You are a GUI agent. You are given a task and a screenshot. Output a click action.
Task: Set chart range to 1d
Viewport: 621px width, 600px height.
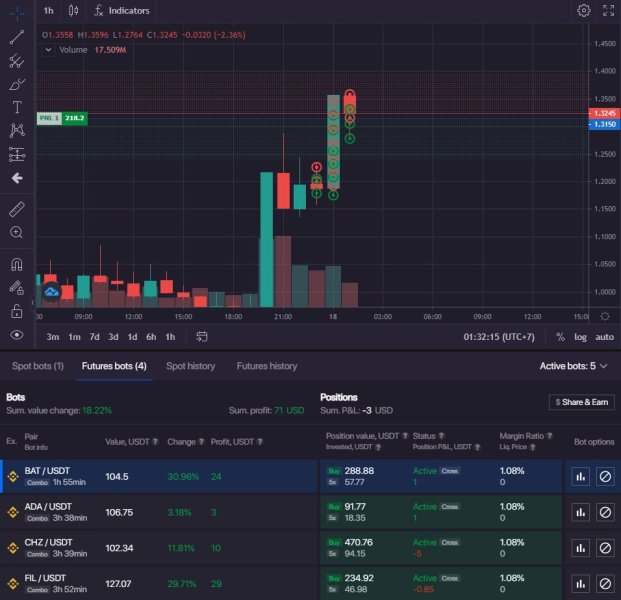click(132, 337)
